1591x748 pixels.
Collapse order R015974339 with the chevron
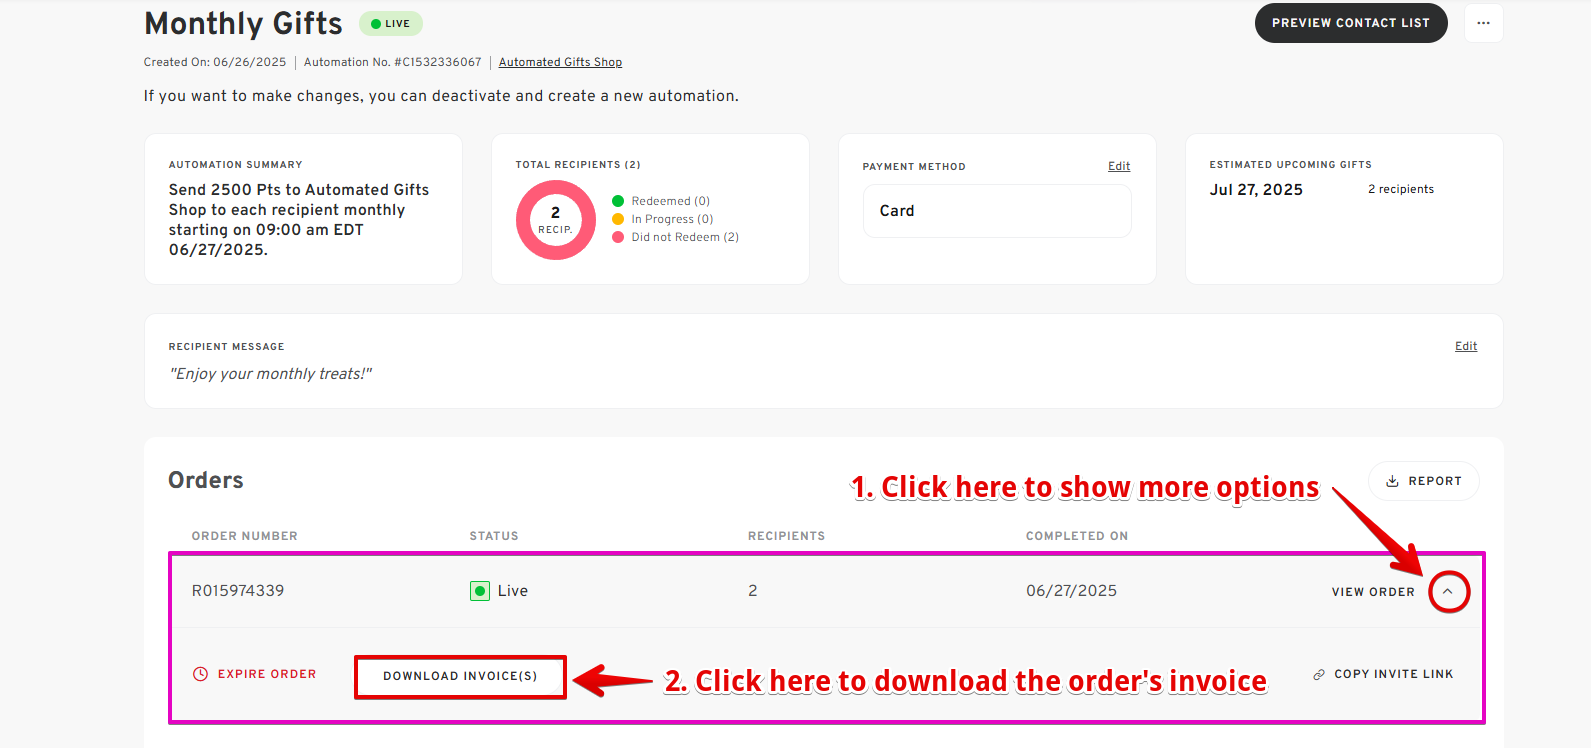[x=1449, y=591]
